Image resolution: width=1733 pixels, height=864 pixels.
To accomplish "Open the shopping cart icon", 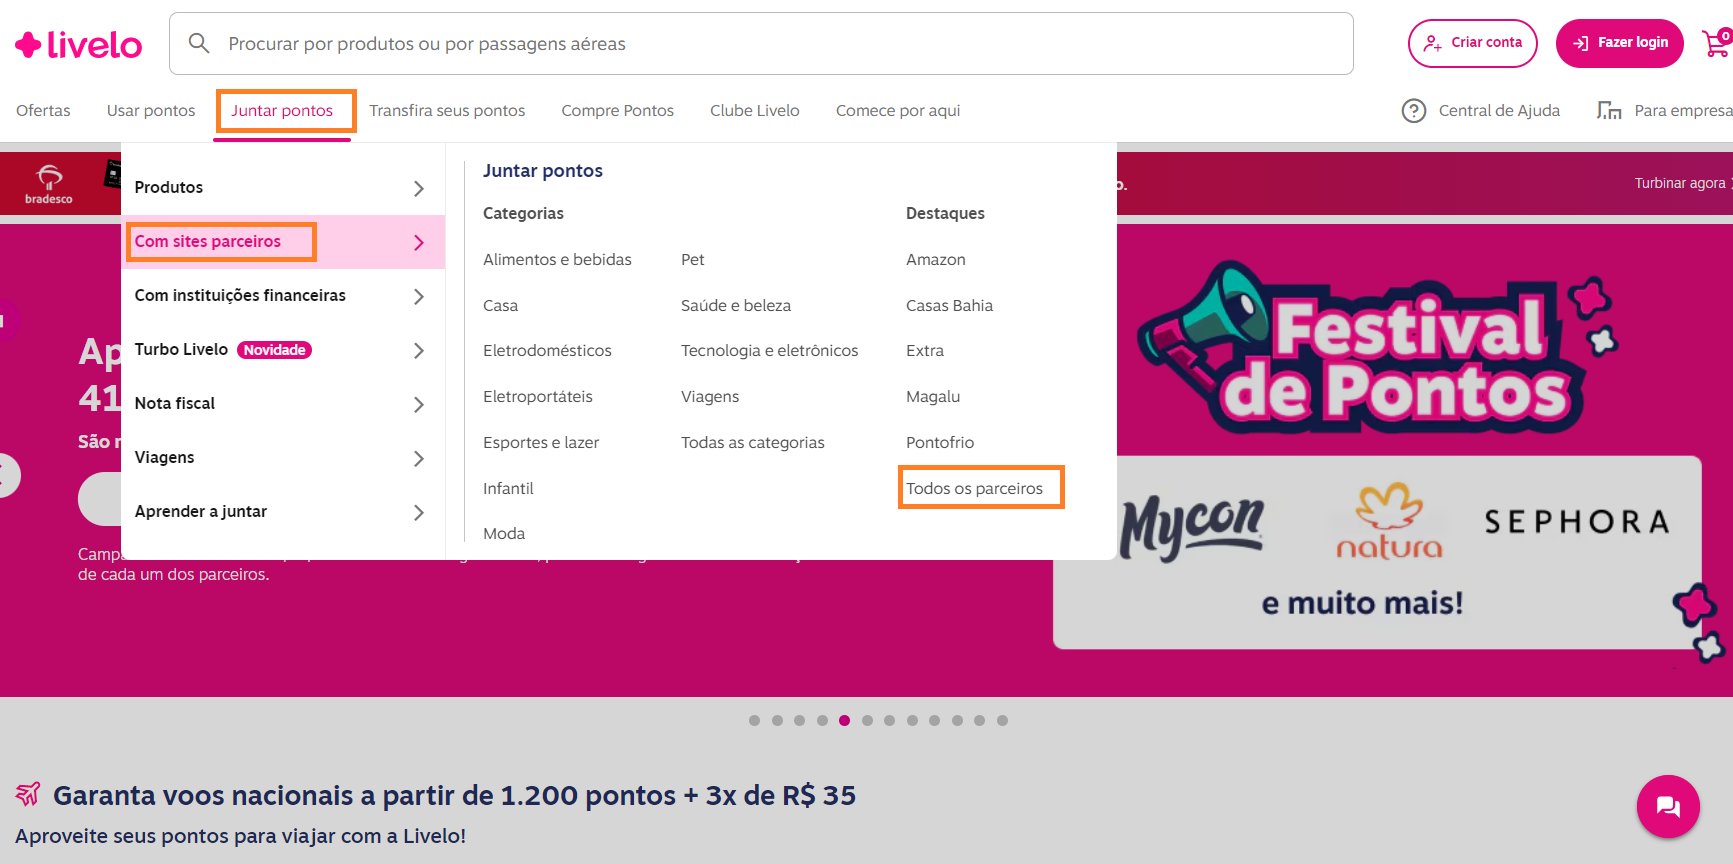I will click(1717, 43).
